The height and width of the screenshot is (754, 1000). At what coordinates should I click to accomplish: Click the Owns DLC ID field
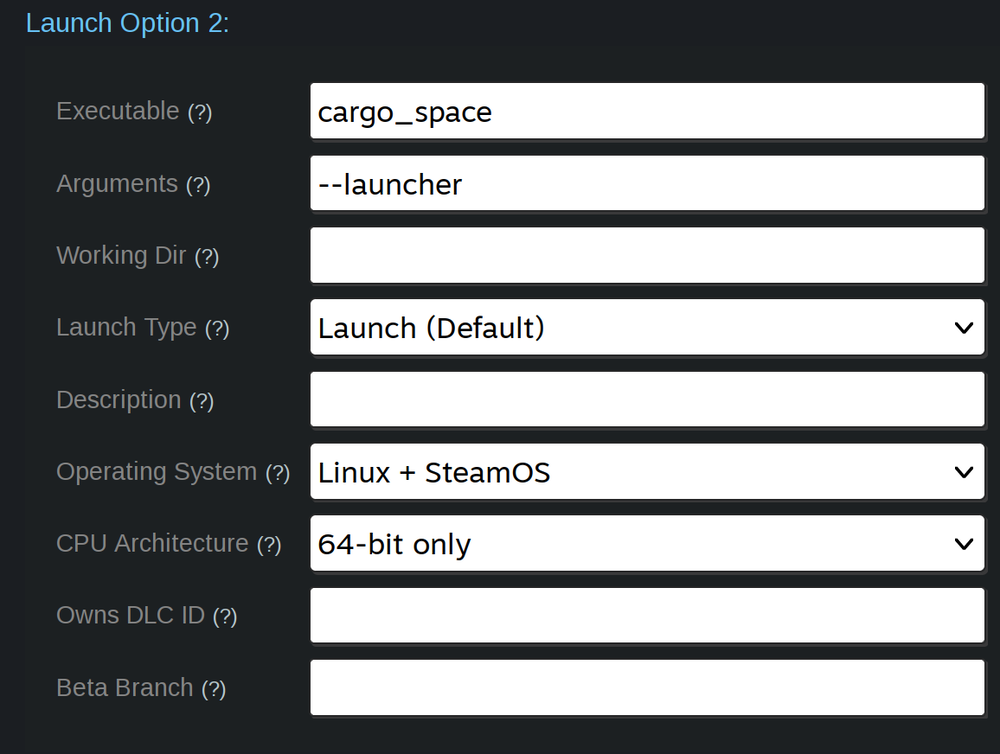coord(648,615)
